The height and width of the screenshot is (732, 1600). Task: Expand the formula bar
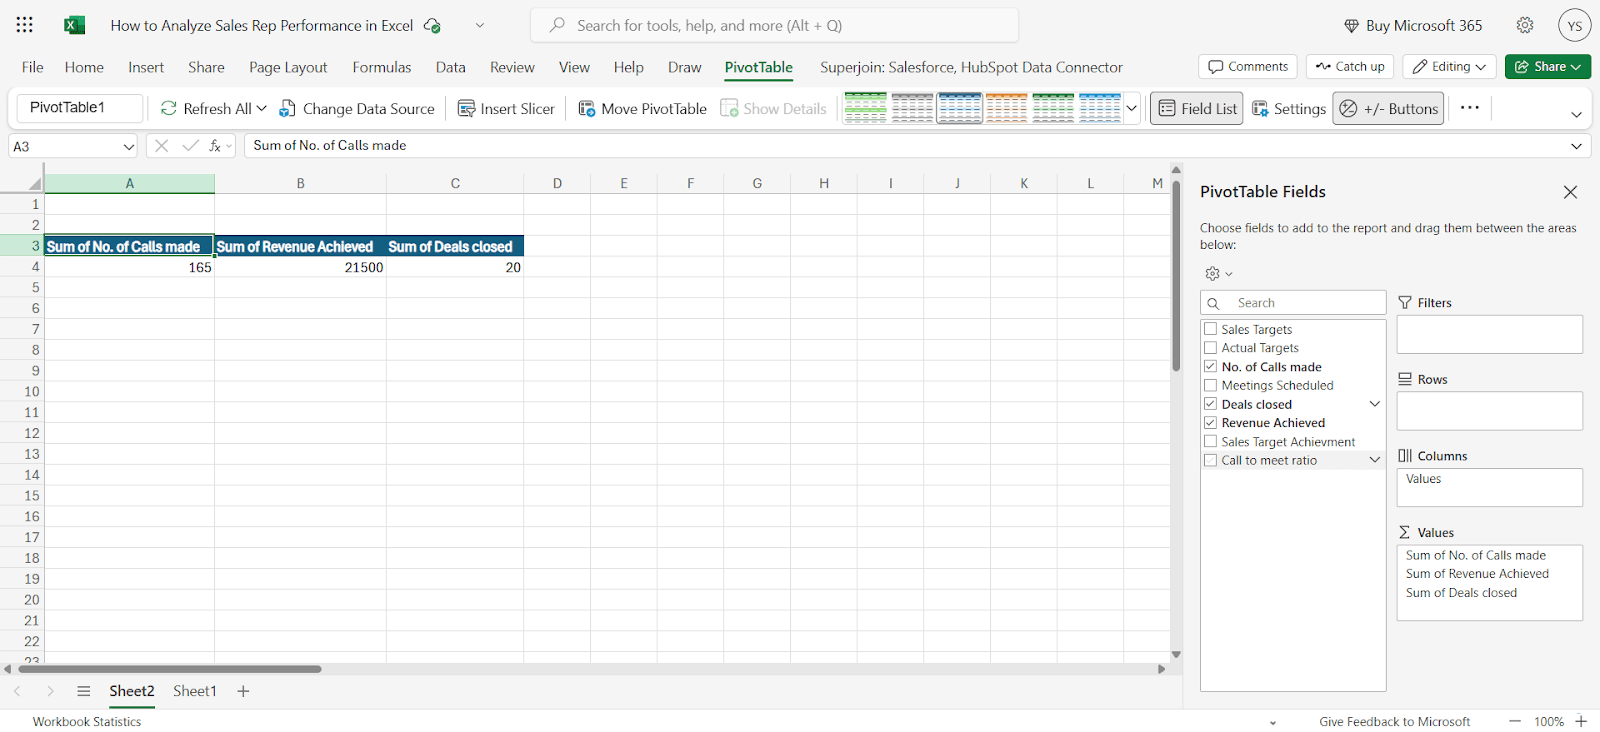(1576, 146)
